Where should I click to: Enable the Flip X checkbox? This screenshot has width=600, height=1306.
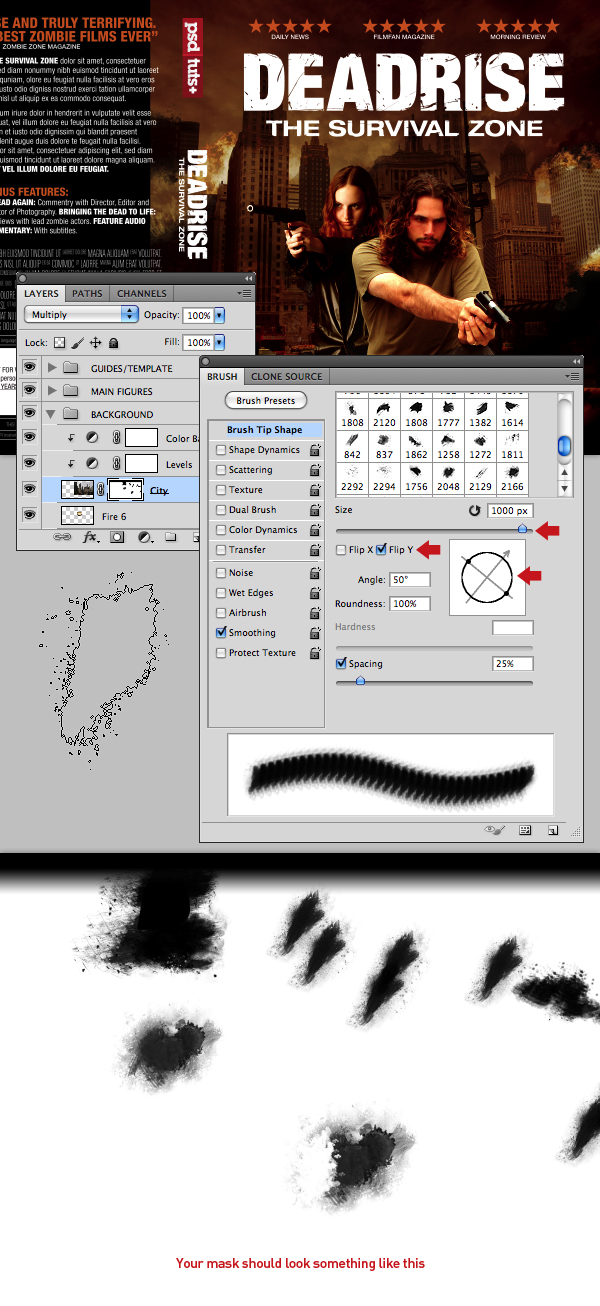tap(341, 550)
